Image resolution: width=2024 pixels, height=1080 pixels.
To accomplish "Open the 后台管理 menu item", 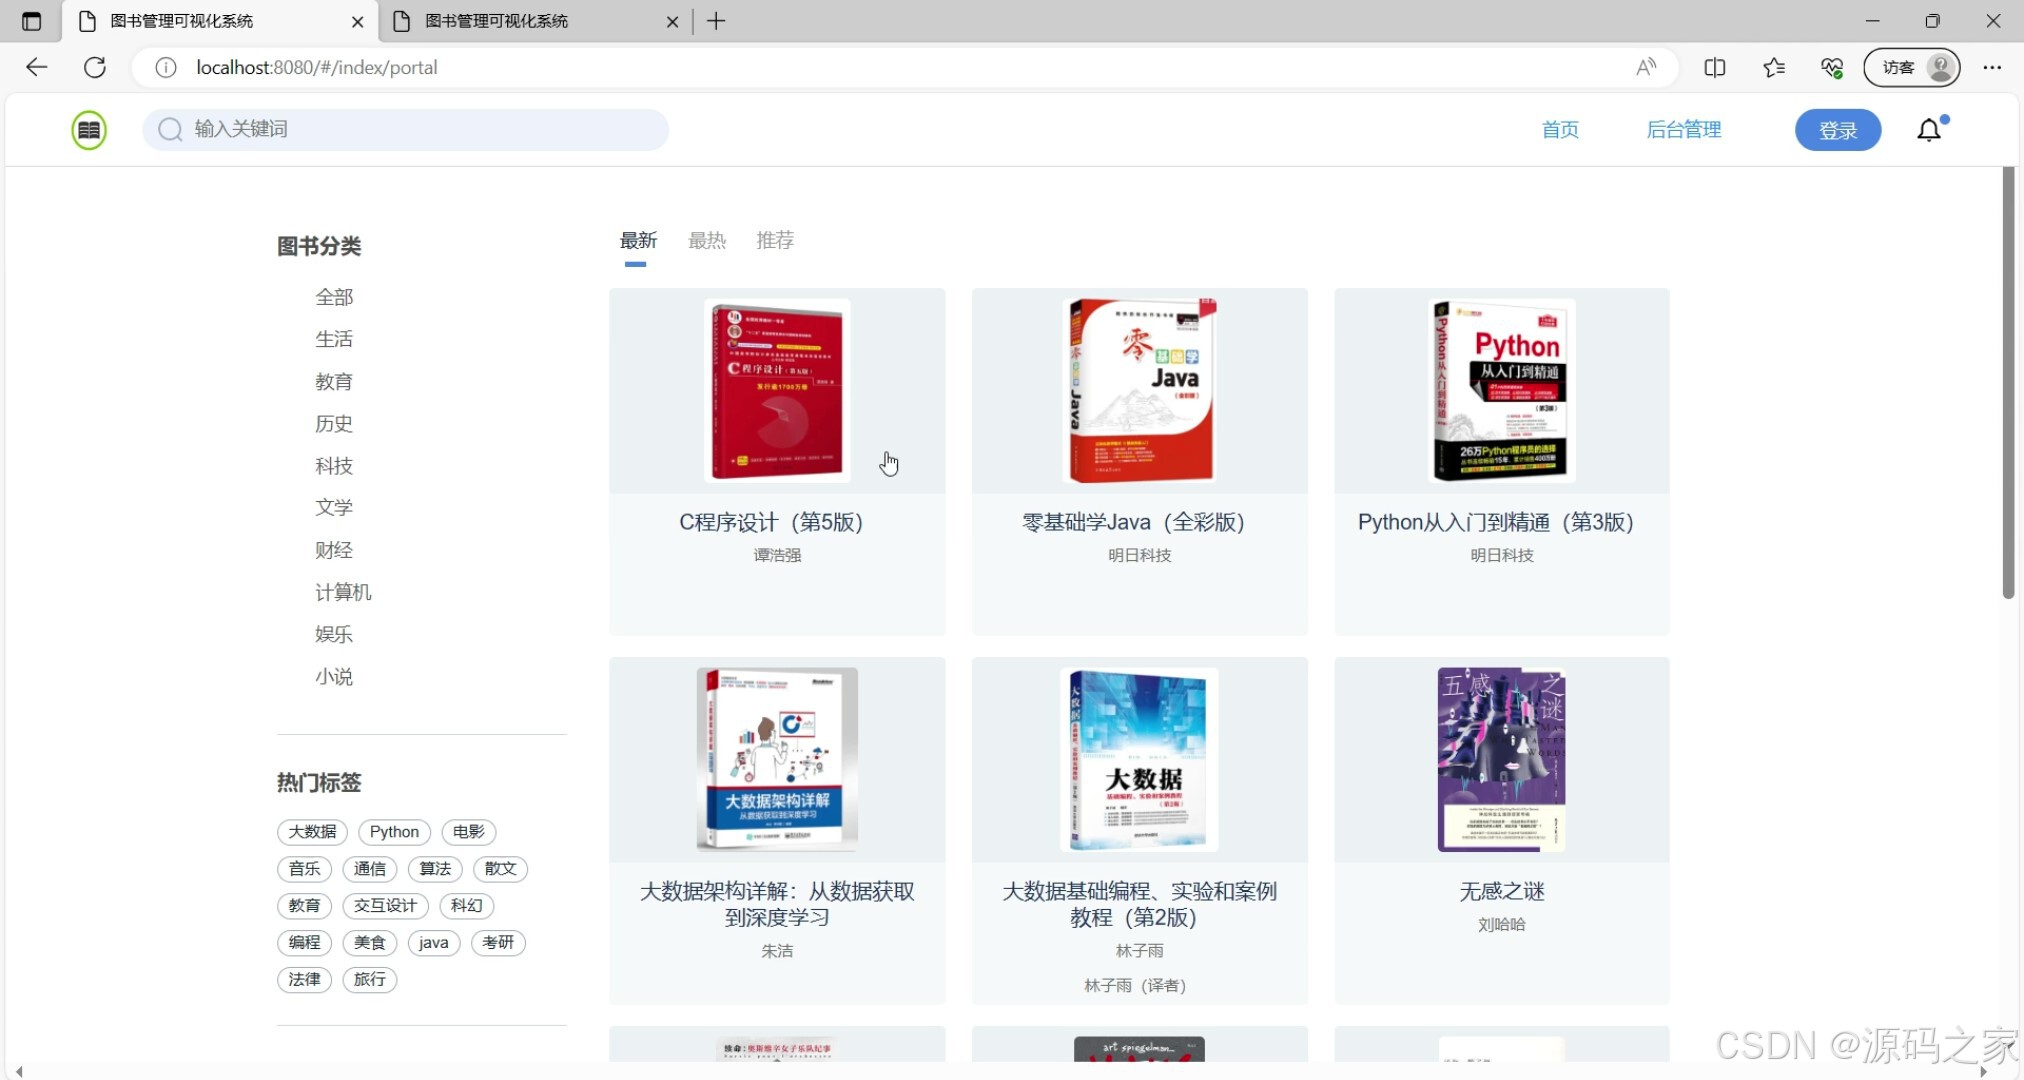I will 1684,129.
